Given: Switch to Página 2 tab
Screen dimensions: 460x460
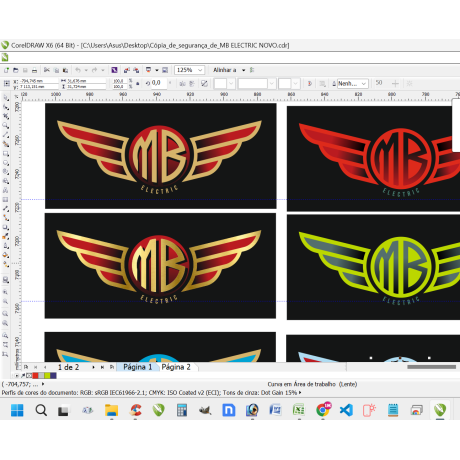Looking at the screenshot, I should coord(176,367).
